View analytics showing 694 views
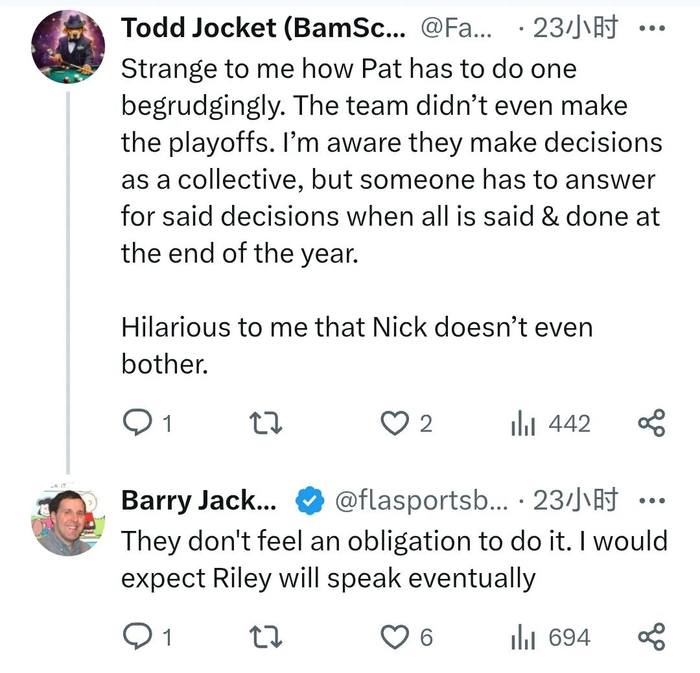Viewport: 700px width, 673px height. [522, 637]
